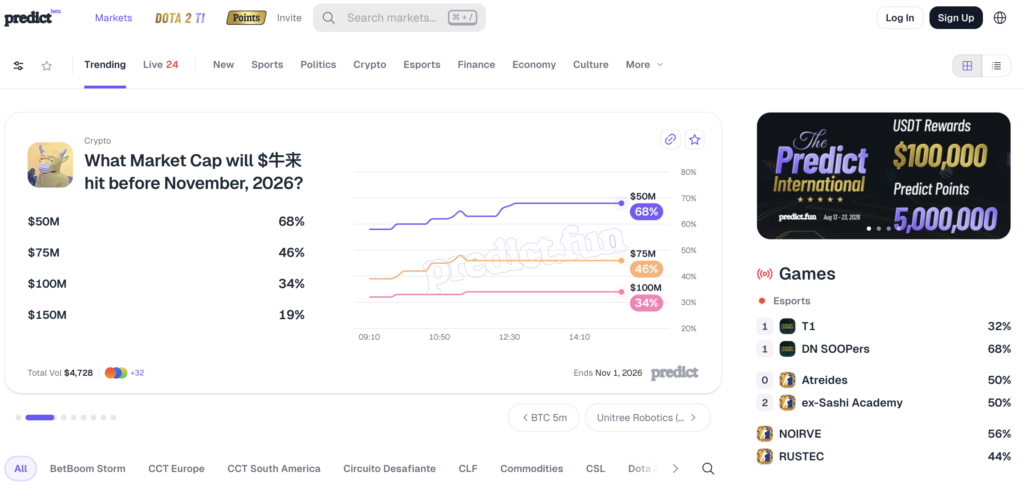Image resolution: width=1024 pixels, height=489 pixels.
Task: Select the CSL filter chip
Action: [596, 468]
